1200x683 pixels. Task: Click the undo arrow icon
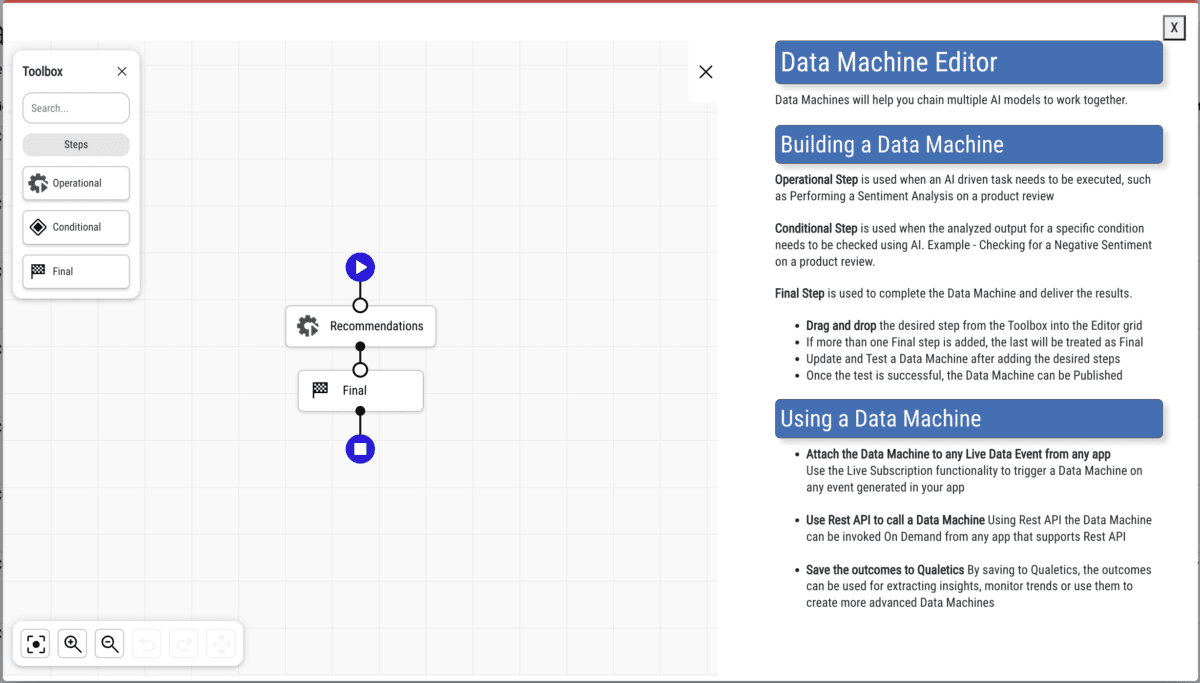coord(147,643)
